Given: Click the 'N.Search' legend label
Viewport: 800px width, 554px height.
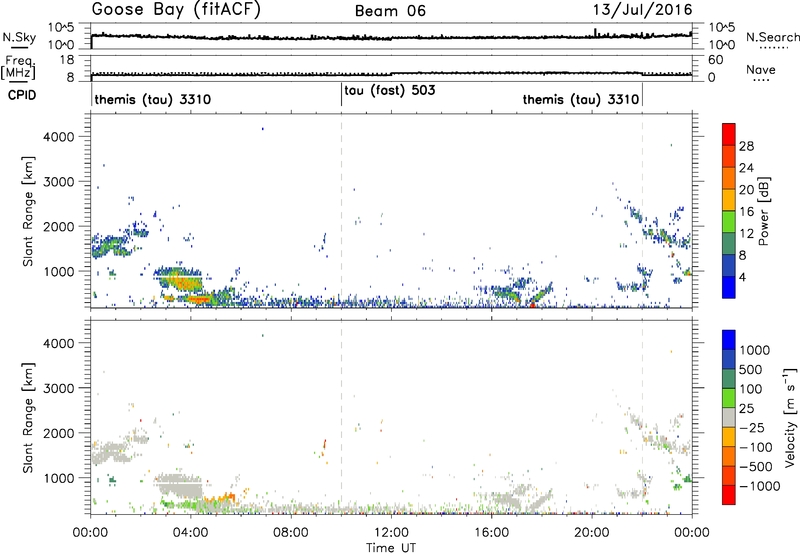Looking at the screenshot, I should coord(772,37).
